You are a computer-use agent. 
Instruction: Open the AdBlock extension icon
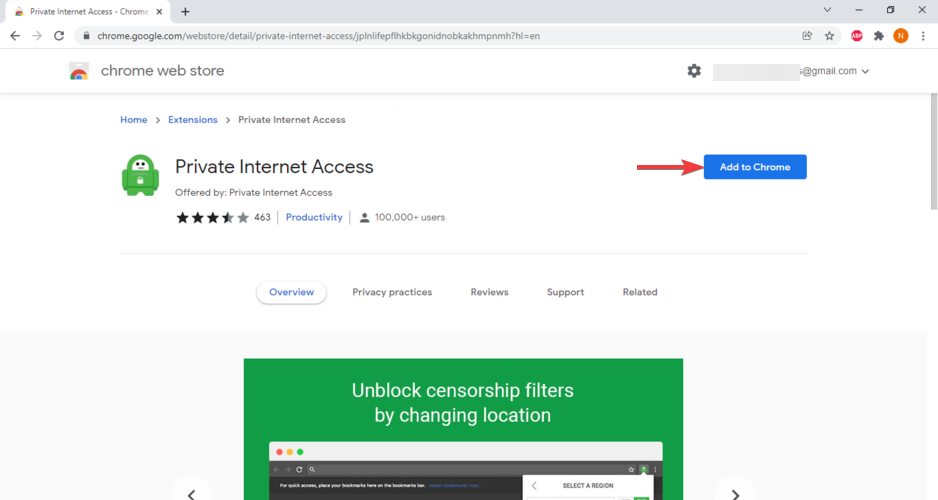(857, 35)
